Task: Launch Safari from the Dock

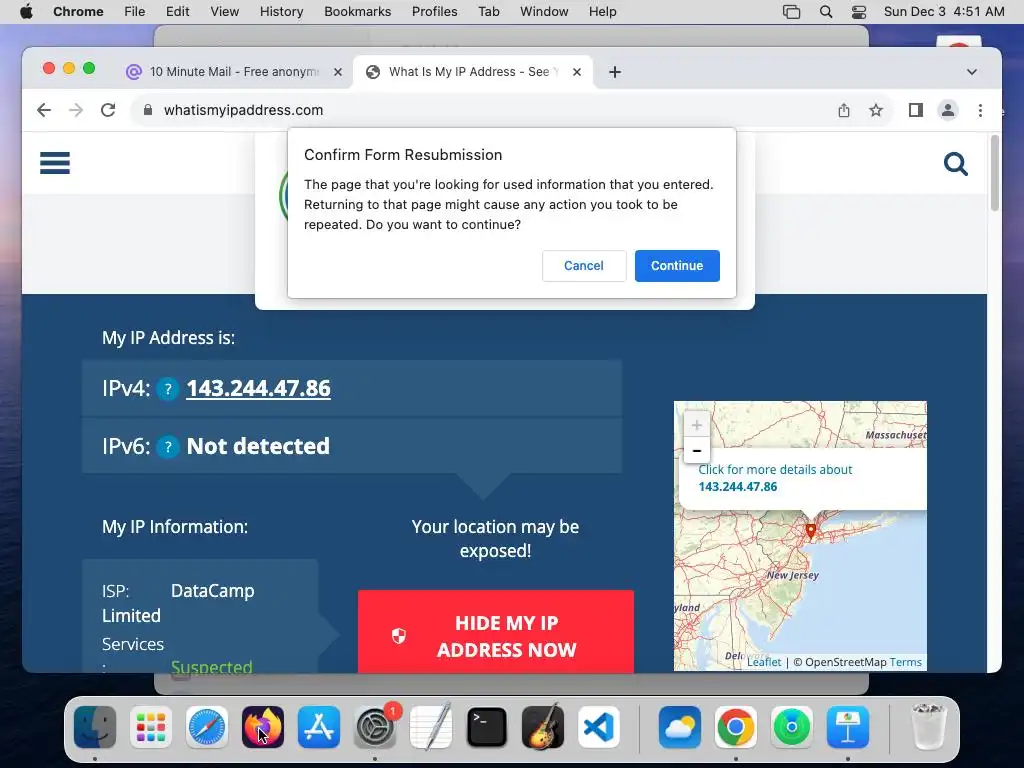Action: pyautogui.click(x=207, y=727)
